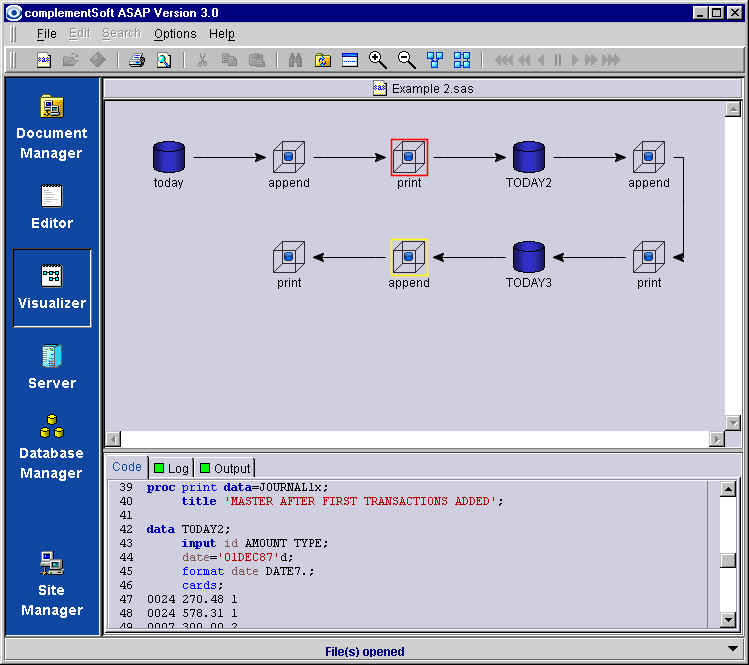Step back one with playback control
The width and height of the screenshot is (749, 665).
click(541, 60)
